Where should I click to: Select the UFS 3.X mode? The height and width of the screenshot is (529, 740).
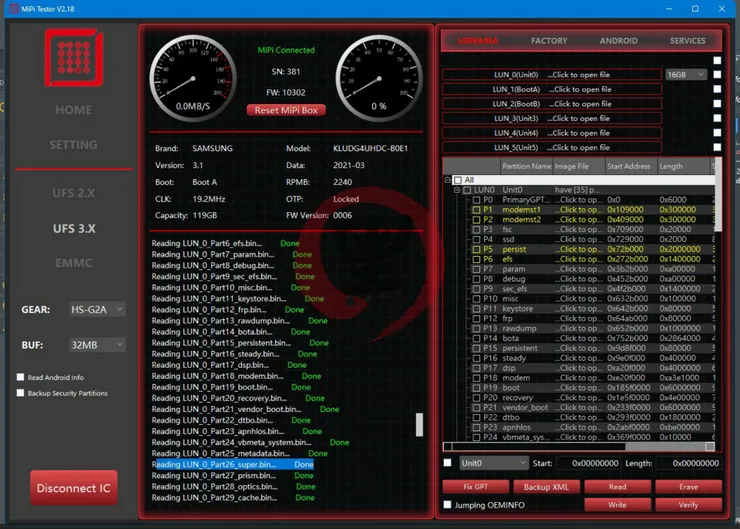(x=74, y=228)
